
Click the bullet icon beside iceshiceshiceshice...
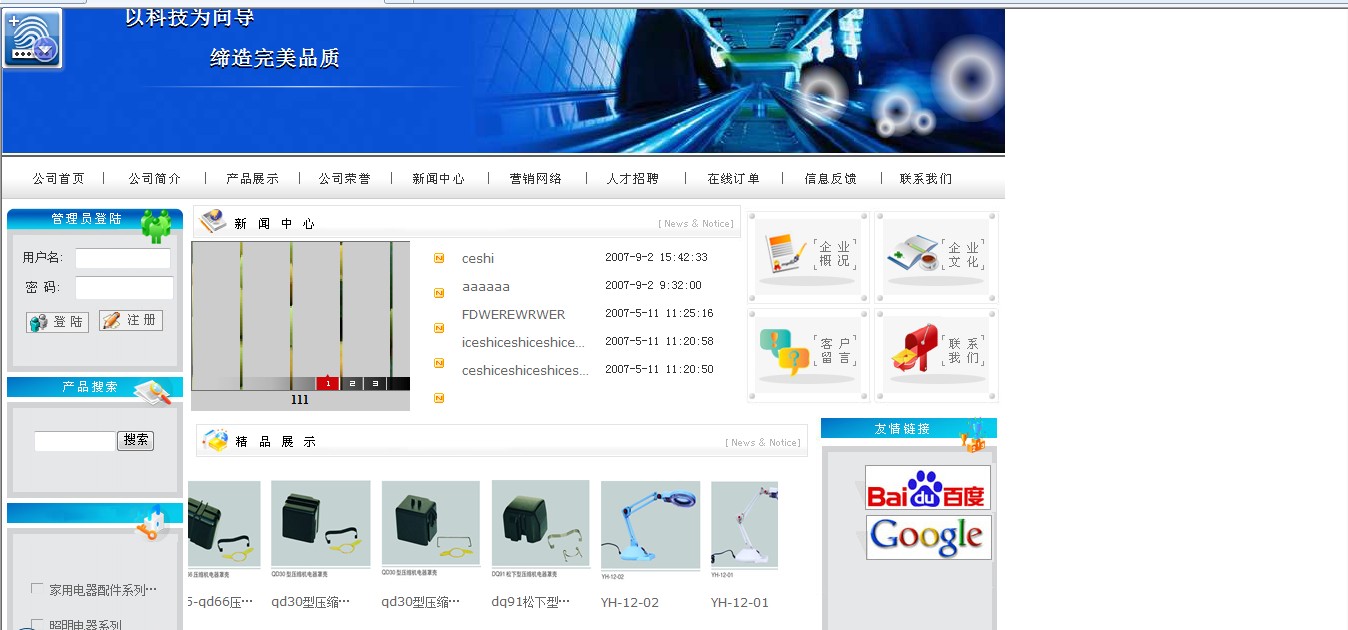pyautogui.click(x=439, y=363)
